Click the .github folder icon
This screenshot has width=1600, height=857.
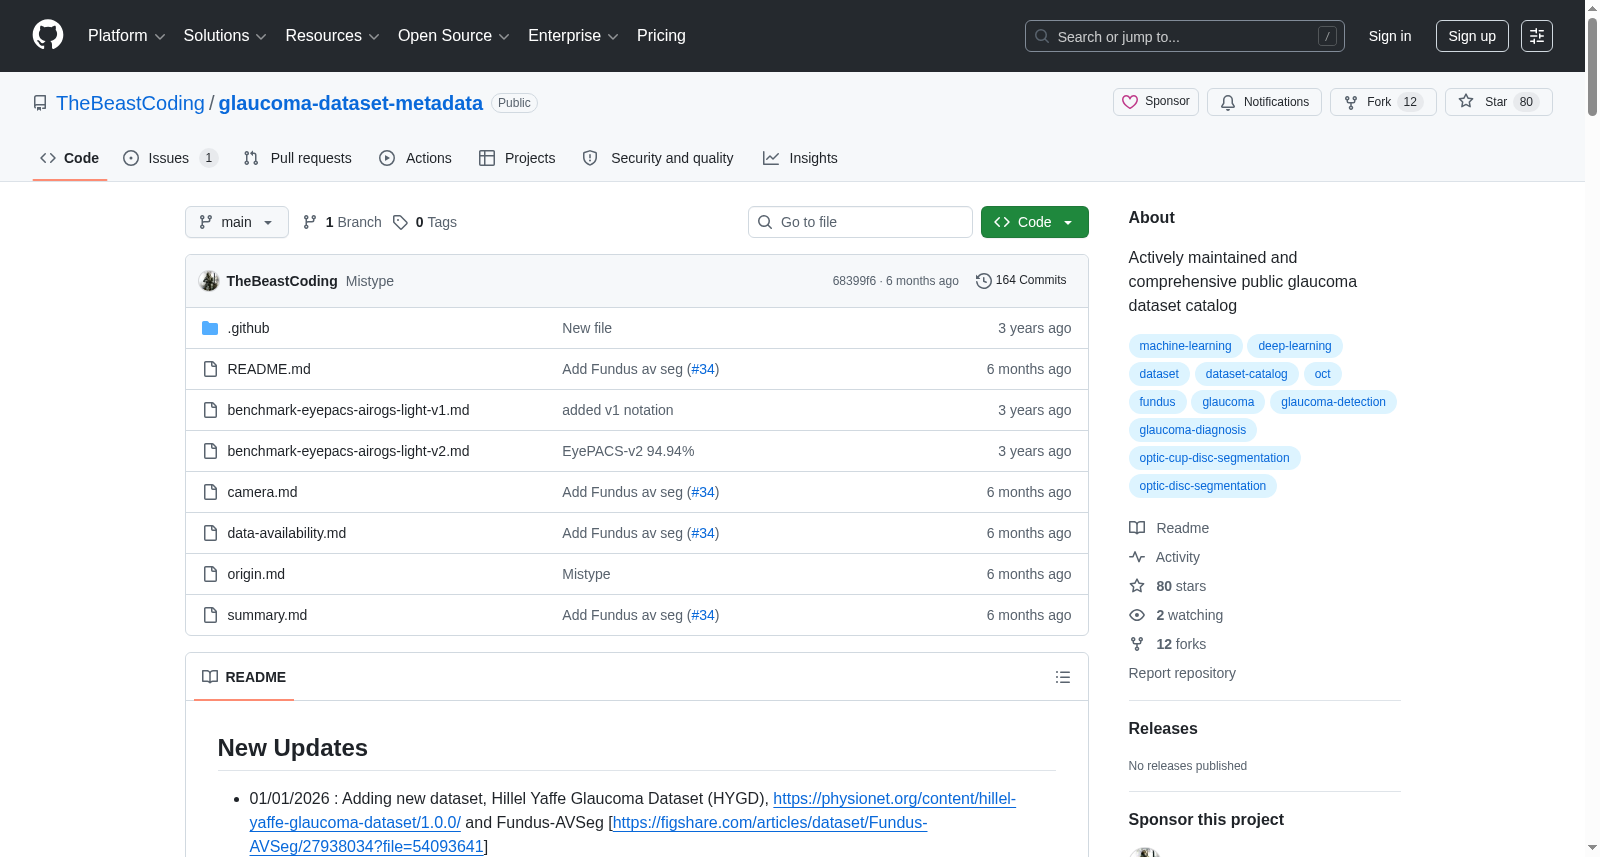pyautogui.click(x=210, y=328)
